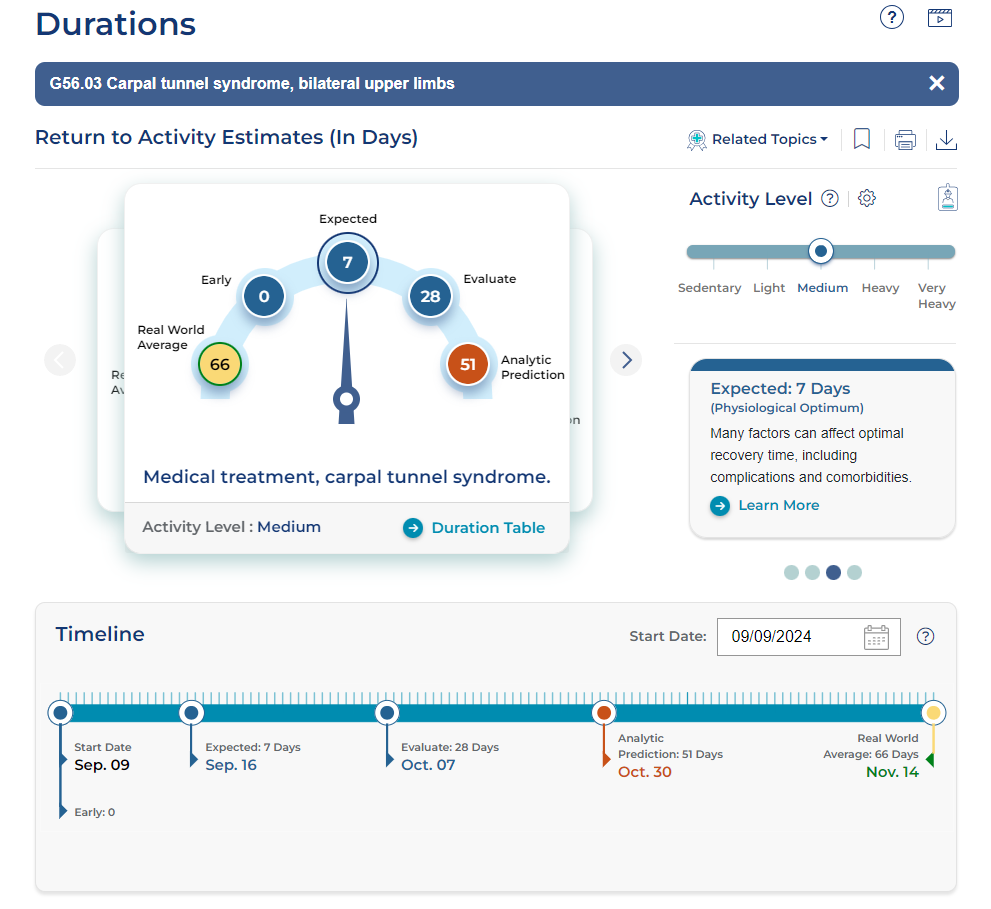Open the Duration Table
Image resolution: width=991 pixels, height=909 pixels.
pyautogui.click(x=488, y=527)
